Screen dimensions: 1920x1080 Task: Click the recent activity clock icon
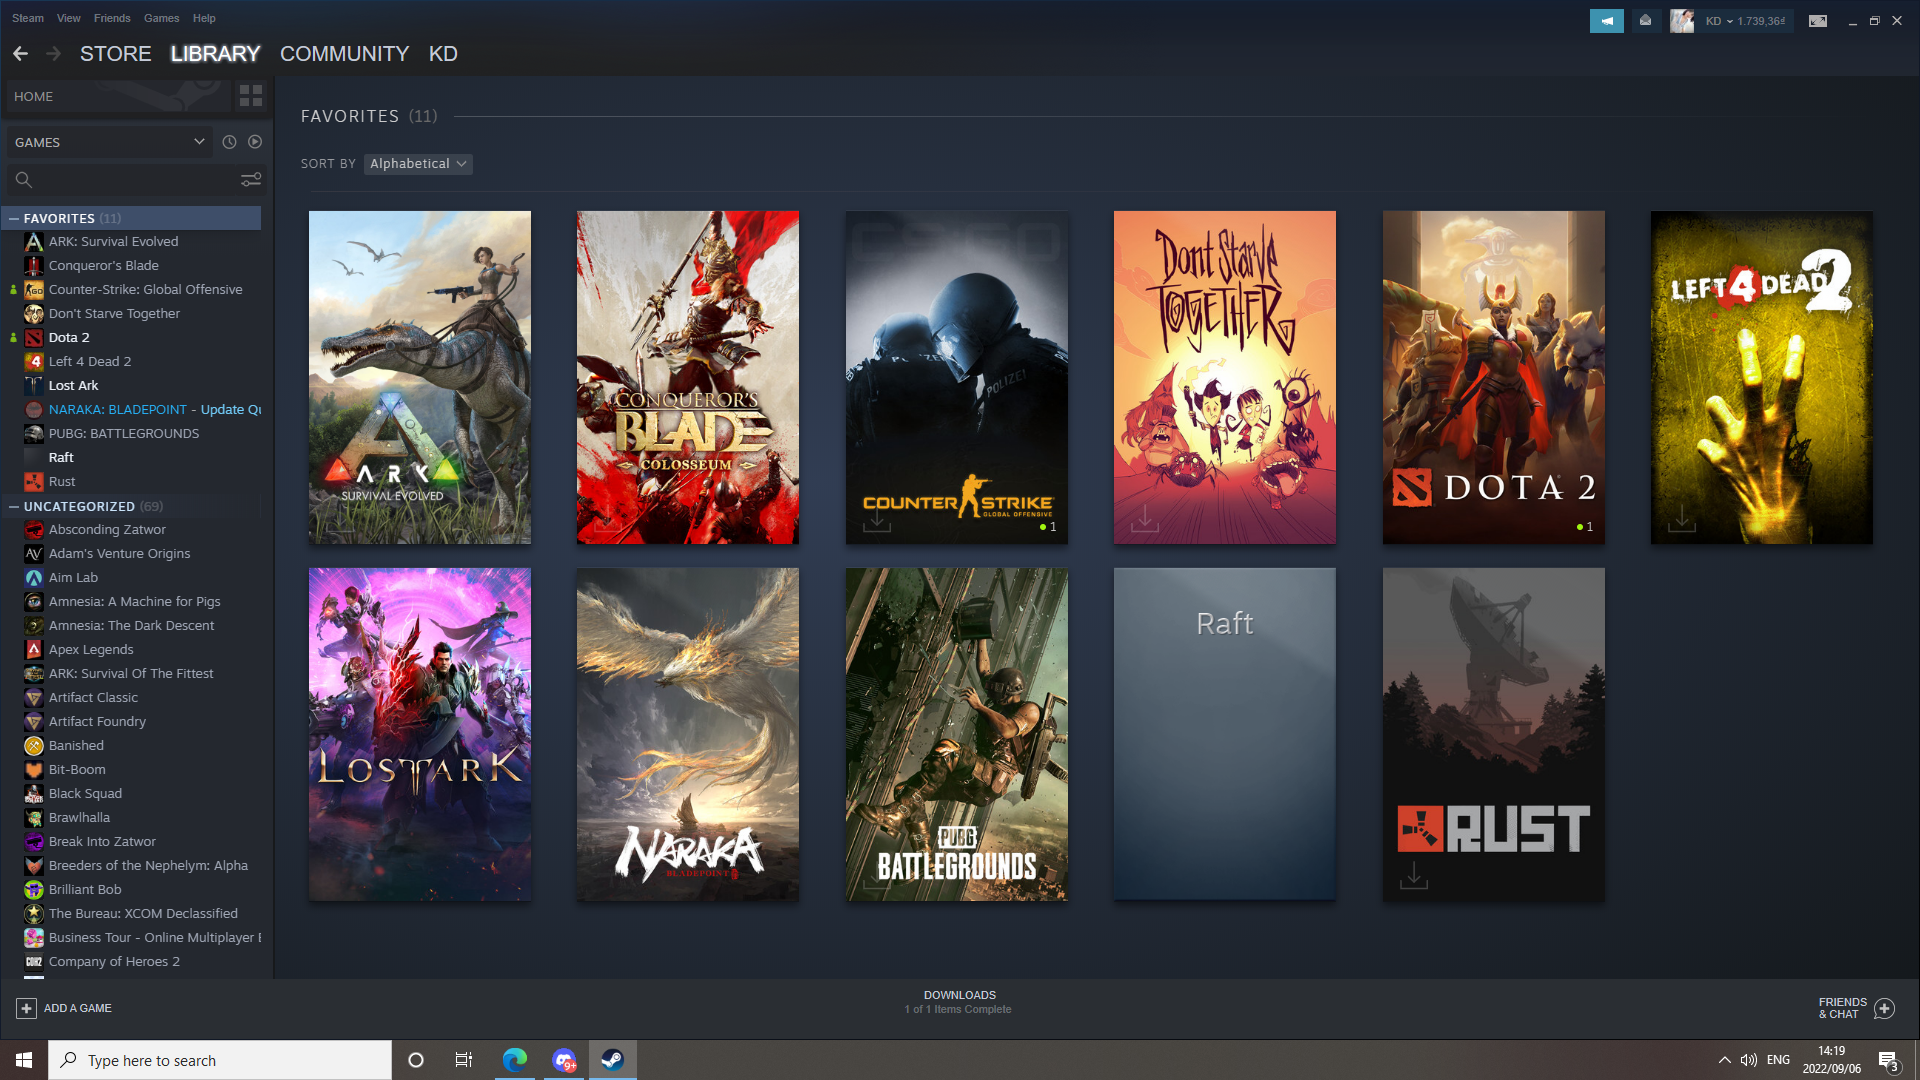pyautogui.click(x=229, y=142)
